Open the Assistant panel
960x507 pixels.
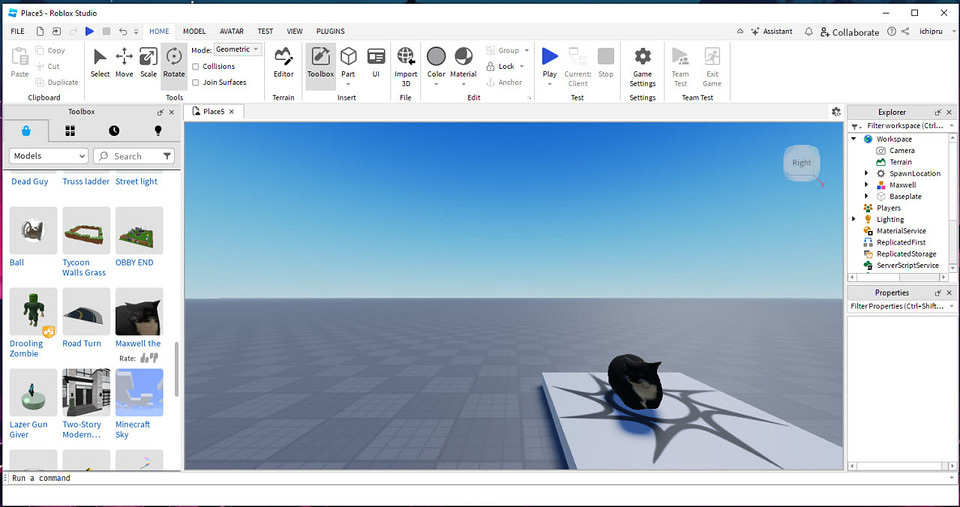tap(771, 31)
